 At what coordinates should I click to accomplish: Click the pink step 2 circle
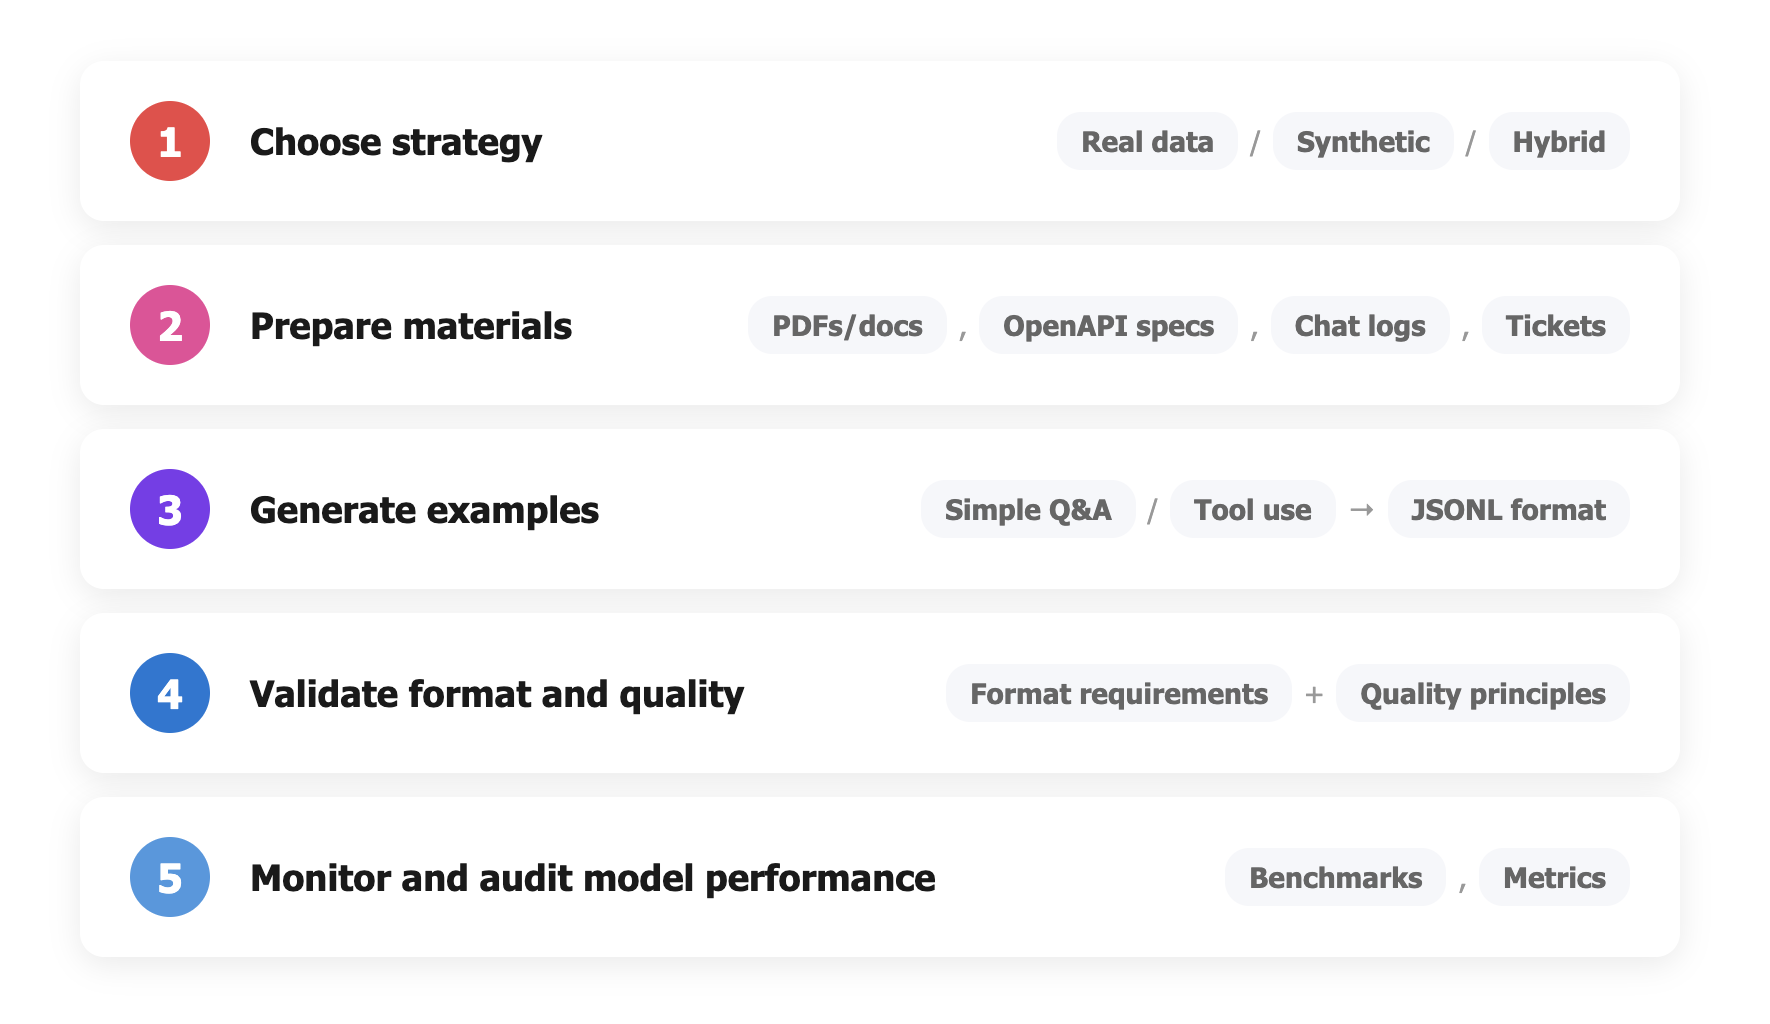tap(170, 325)
